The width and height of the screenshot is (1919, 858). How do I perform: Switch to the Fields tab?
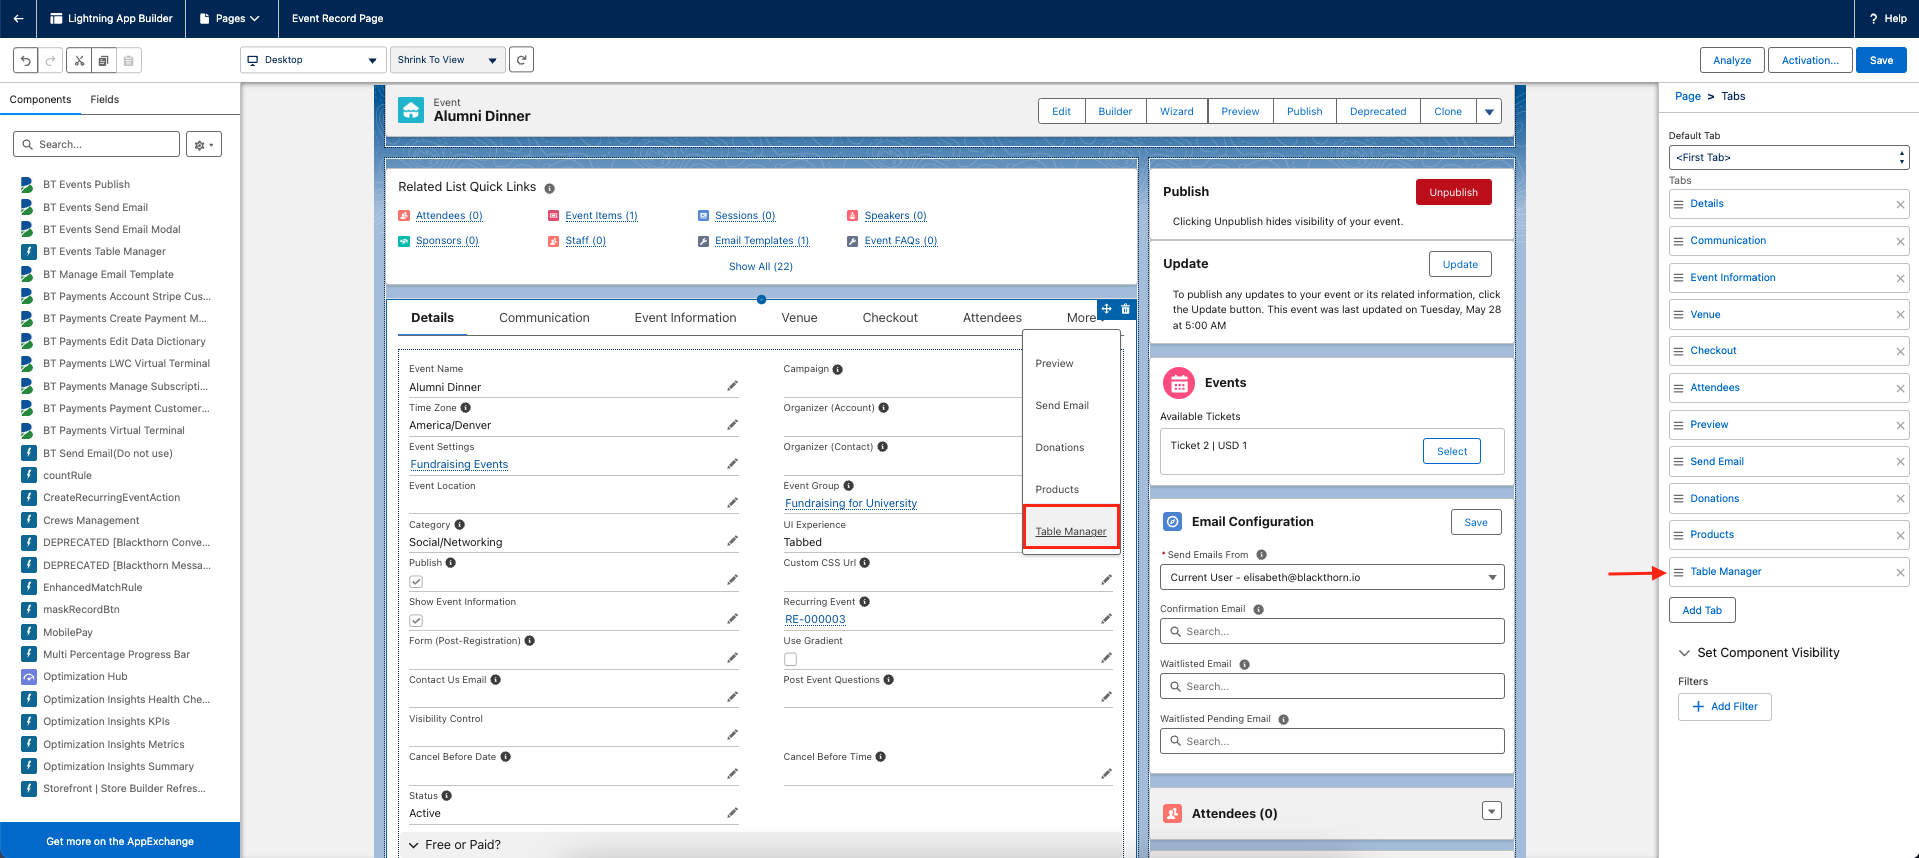104,100
